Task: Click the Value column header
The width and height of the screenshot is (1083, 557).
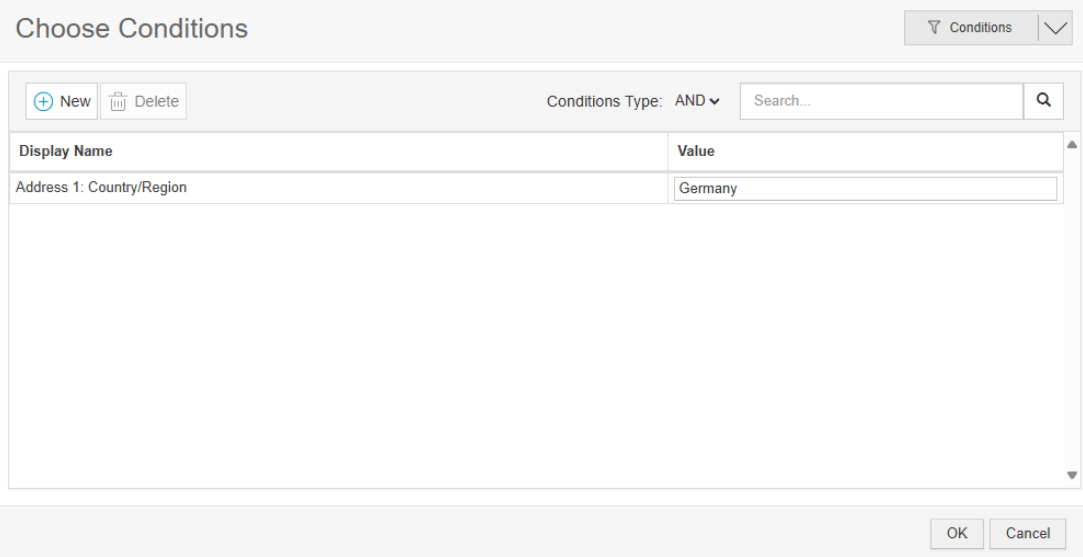Action: 696,152
